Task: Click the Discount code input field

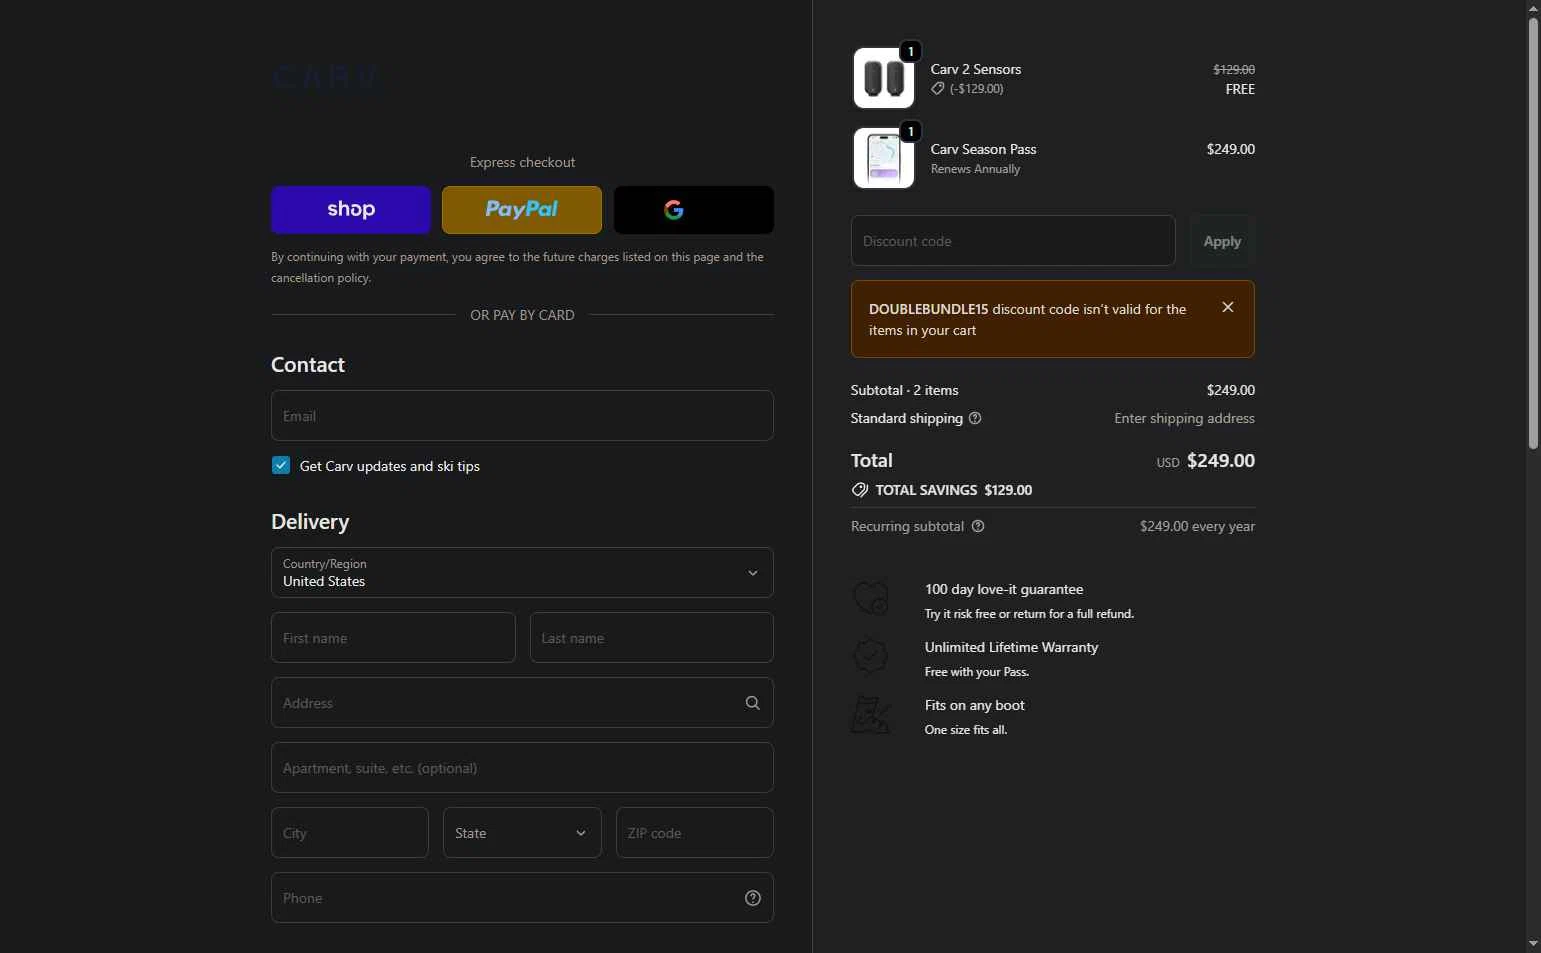Action: coord(1013,240)
